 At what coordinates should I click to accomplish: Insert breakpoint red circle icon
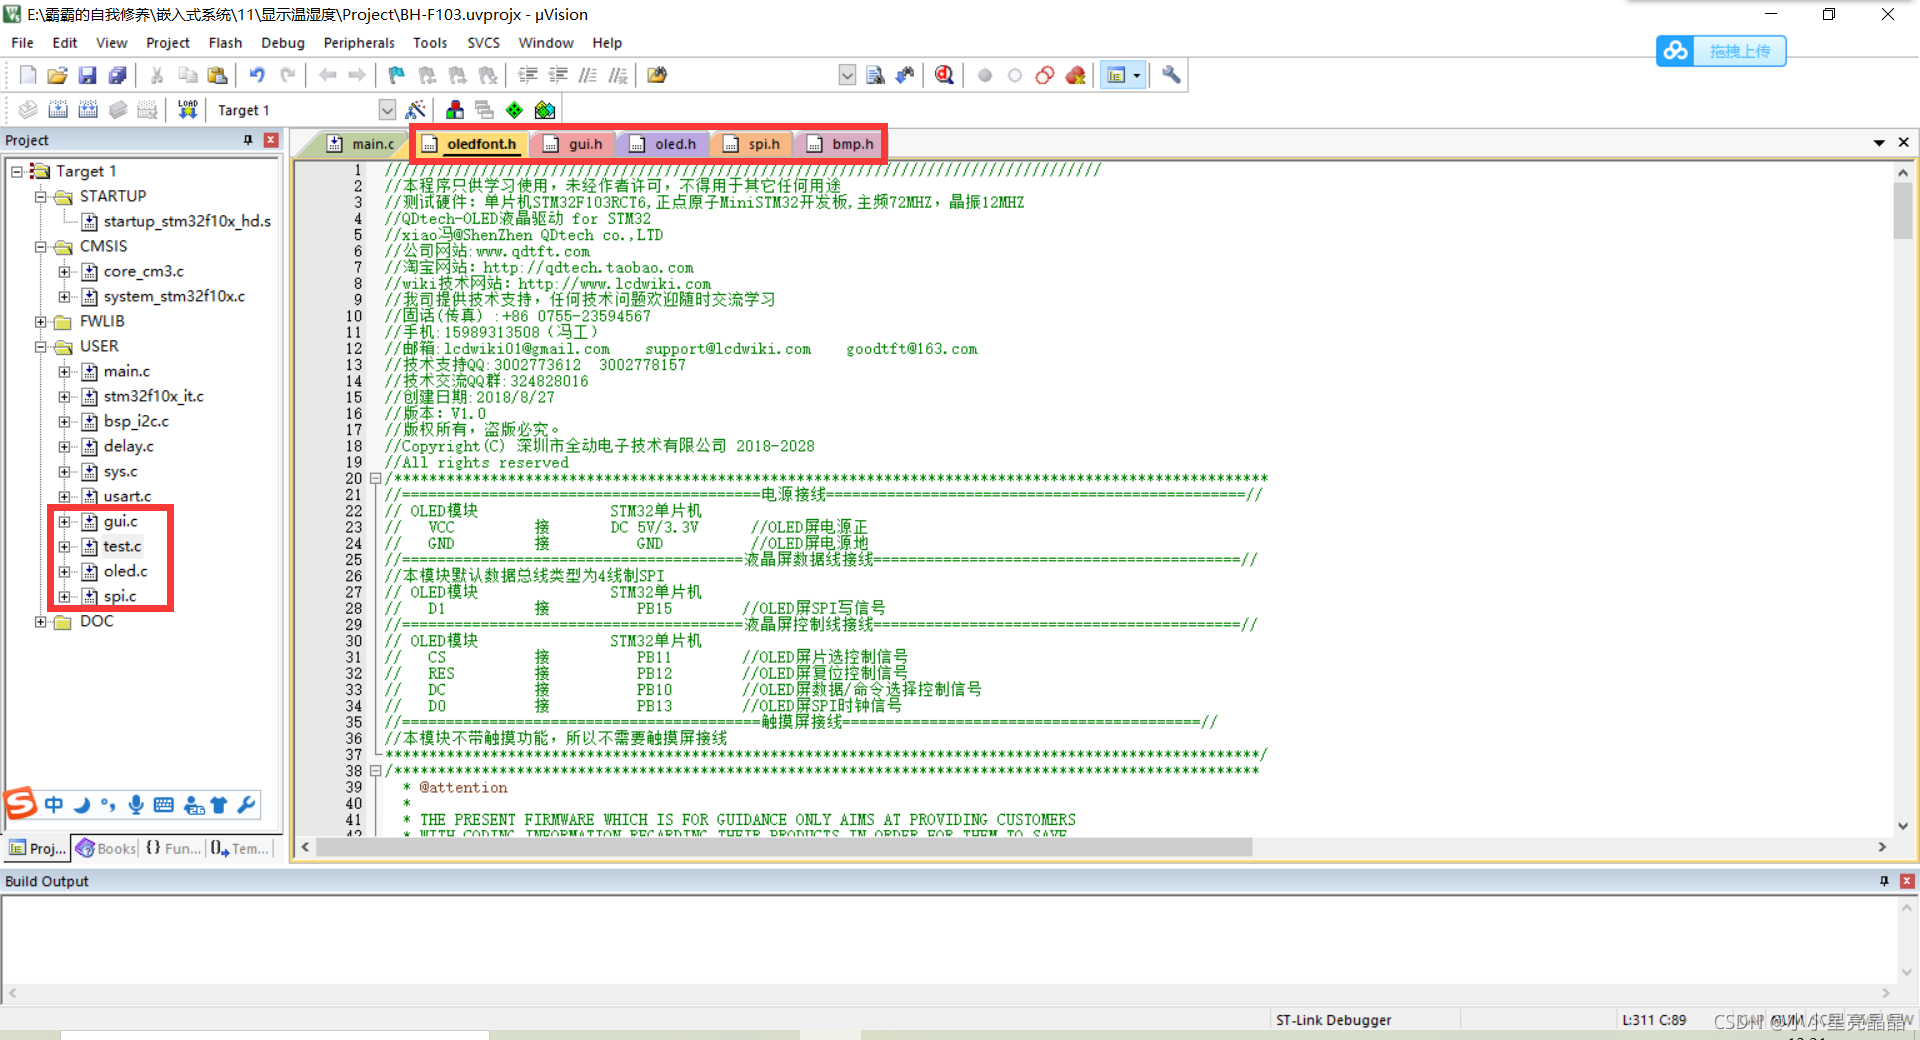tap(985, 75)
